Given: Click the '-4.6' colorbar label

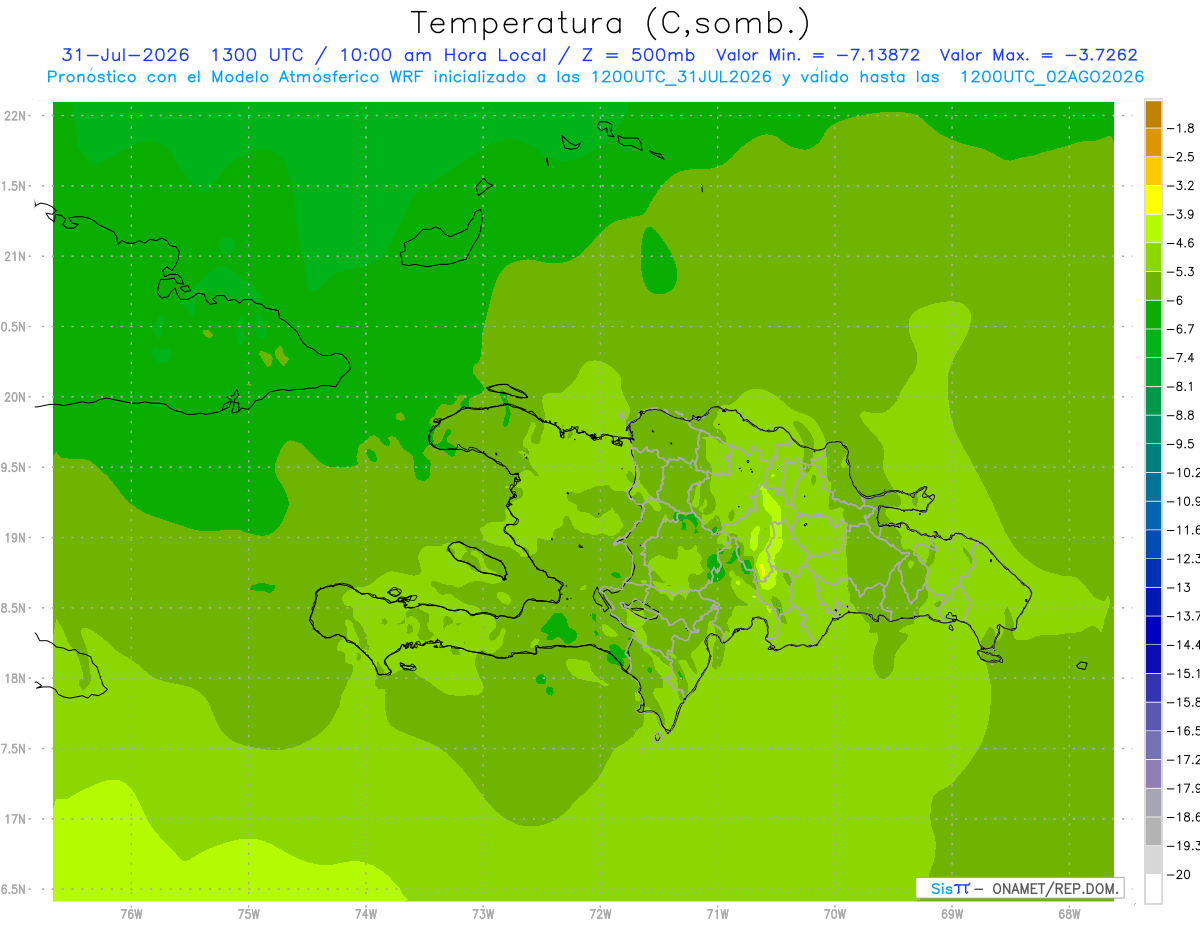Looking at the screenshot, I should [x=1181, y=243].
